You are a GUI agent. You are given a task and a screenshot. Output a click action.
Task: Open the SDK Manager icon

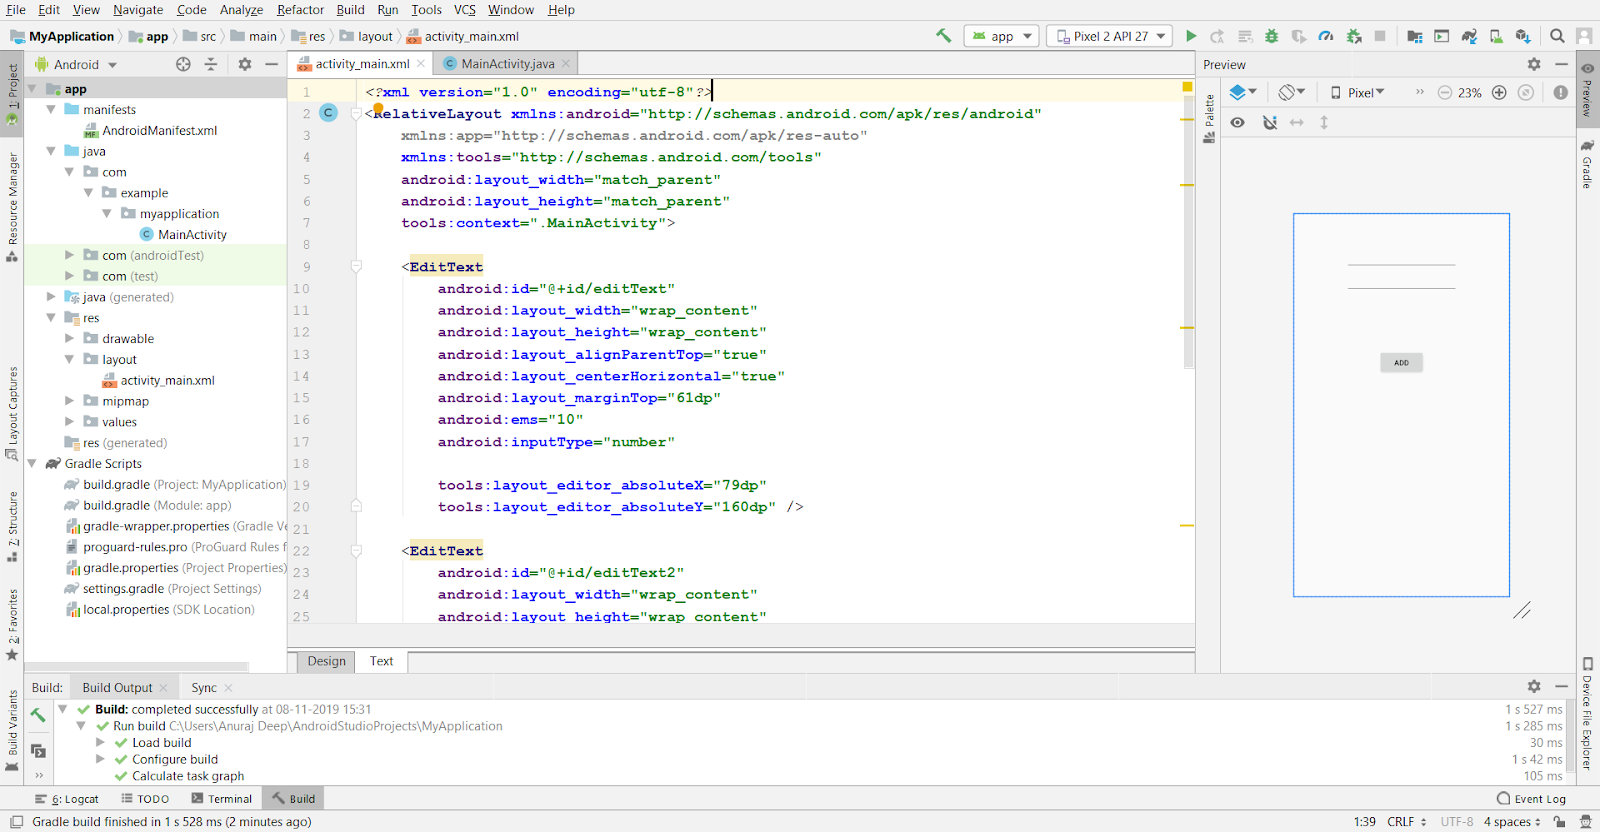[1523, 36]
